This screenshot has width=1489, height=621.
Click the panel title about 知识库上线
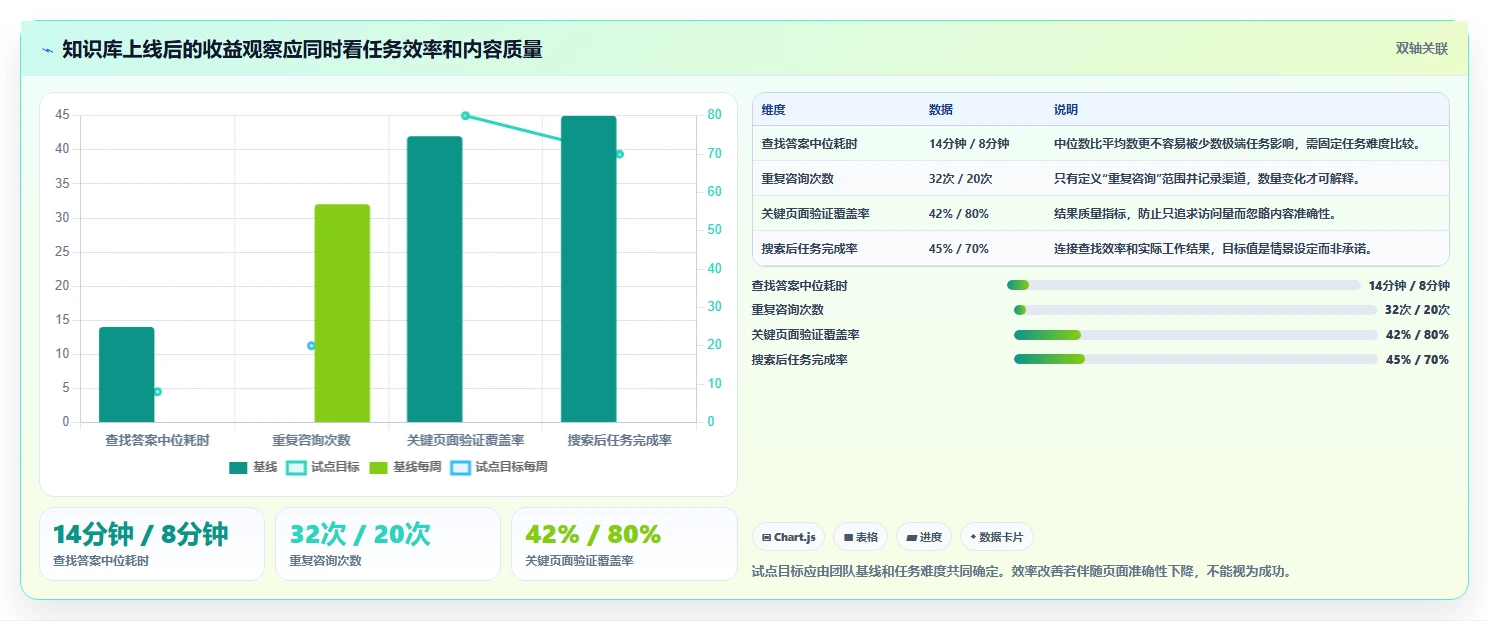pyautogui.click(x=302, y=49)
